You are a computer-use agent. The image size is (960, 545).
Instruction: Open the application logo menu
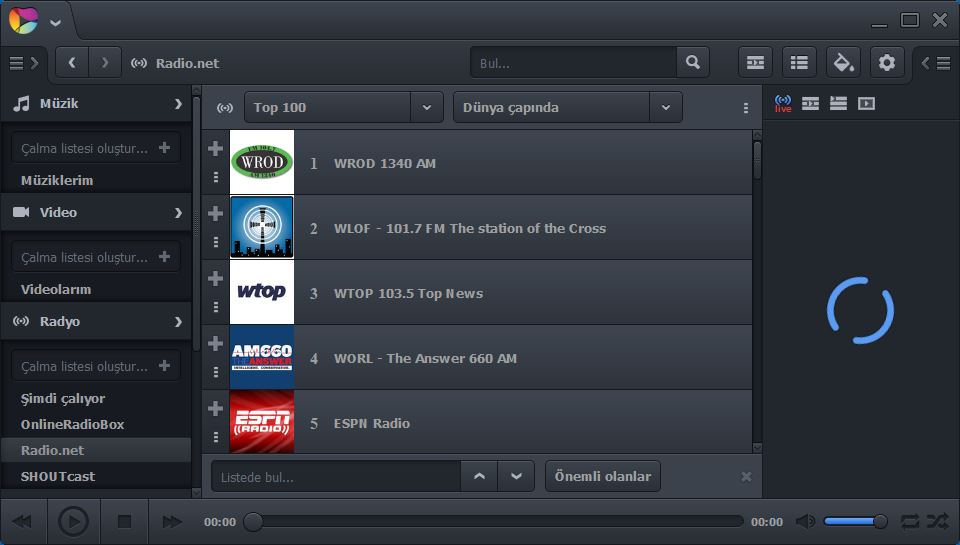click(23, 20)
